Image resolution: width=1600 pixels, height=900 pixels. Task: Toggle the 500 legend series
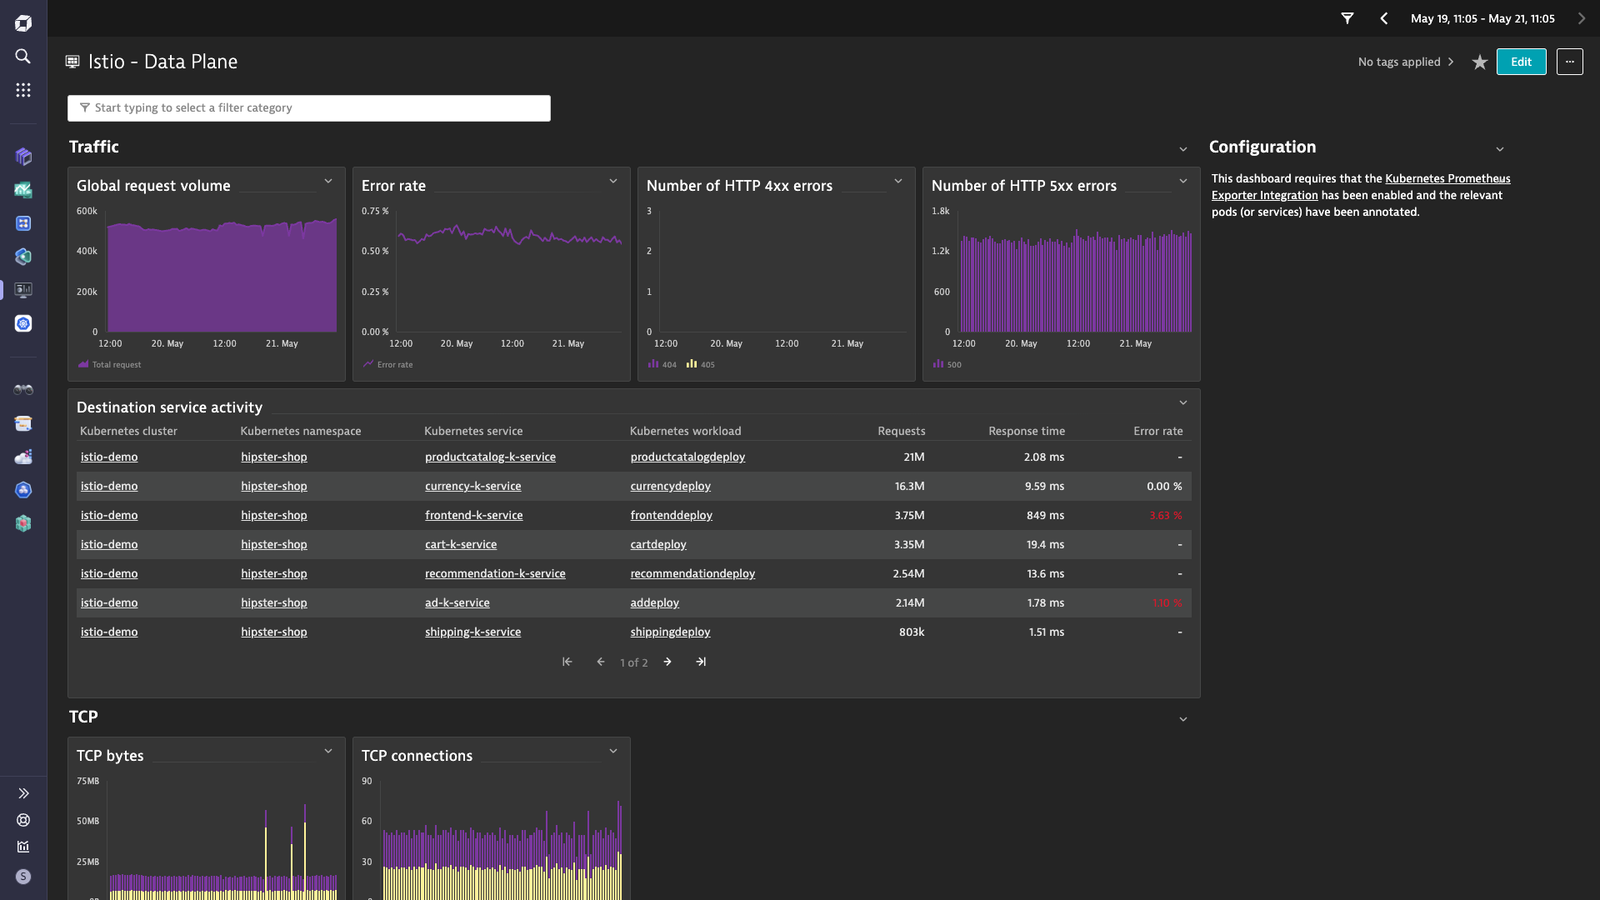[x=947, y=364]
